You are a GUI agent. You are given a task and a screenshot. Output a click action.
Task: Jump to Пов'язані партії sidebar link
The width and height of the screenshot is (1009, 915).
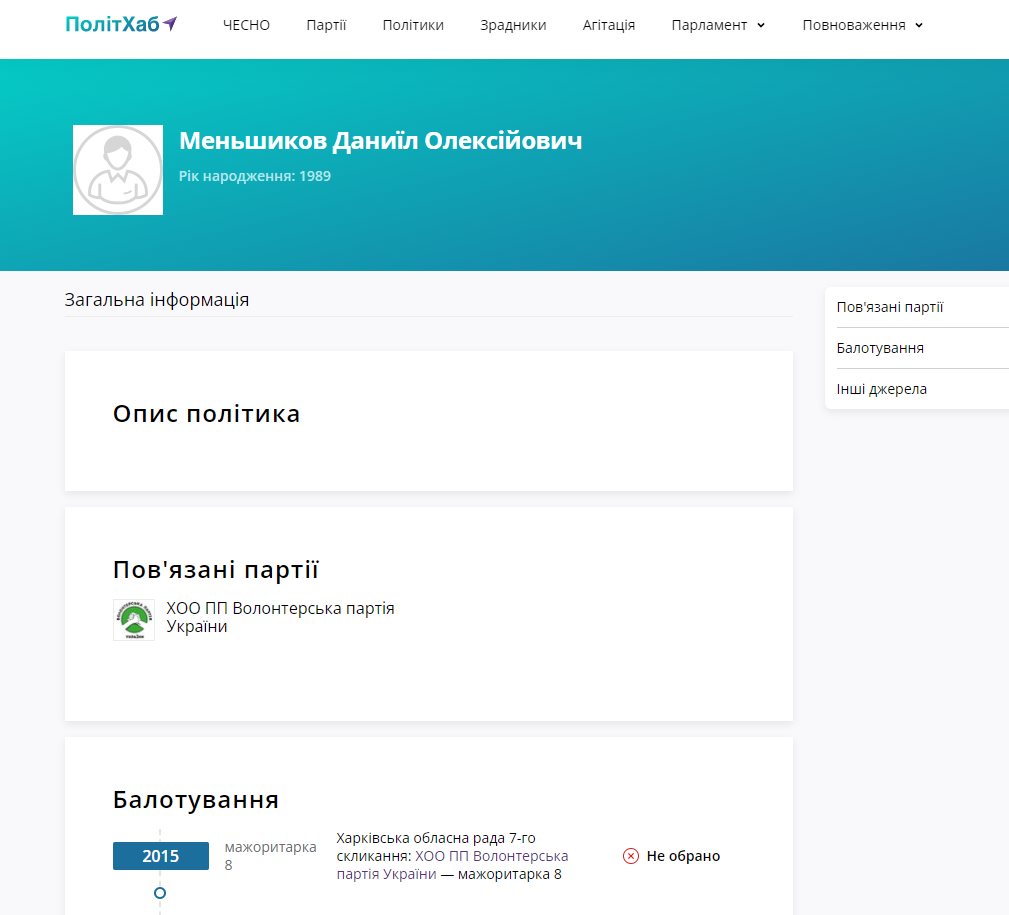(890, 307)
